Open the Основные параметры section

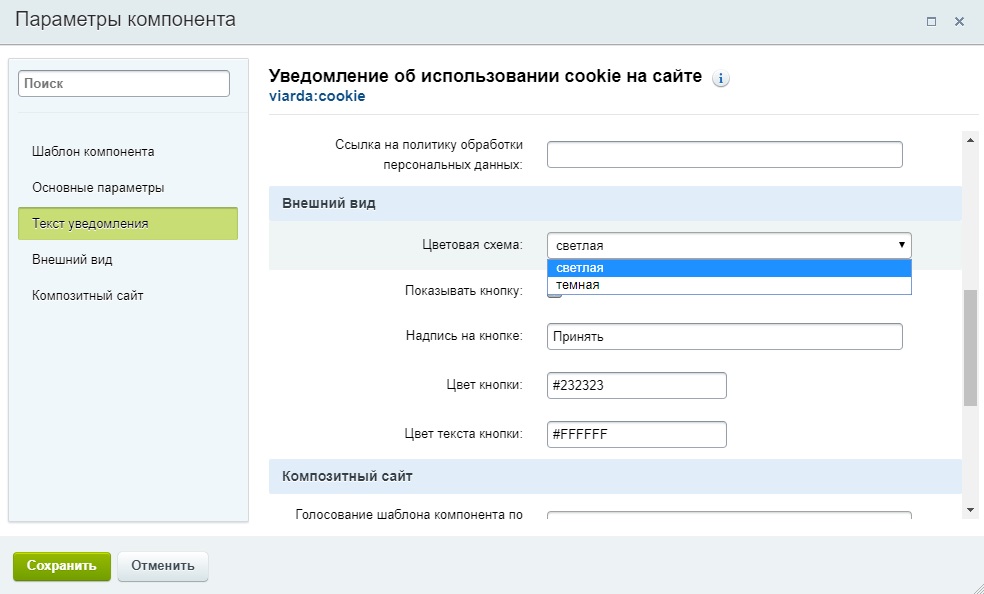pos(90,187)
